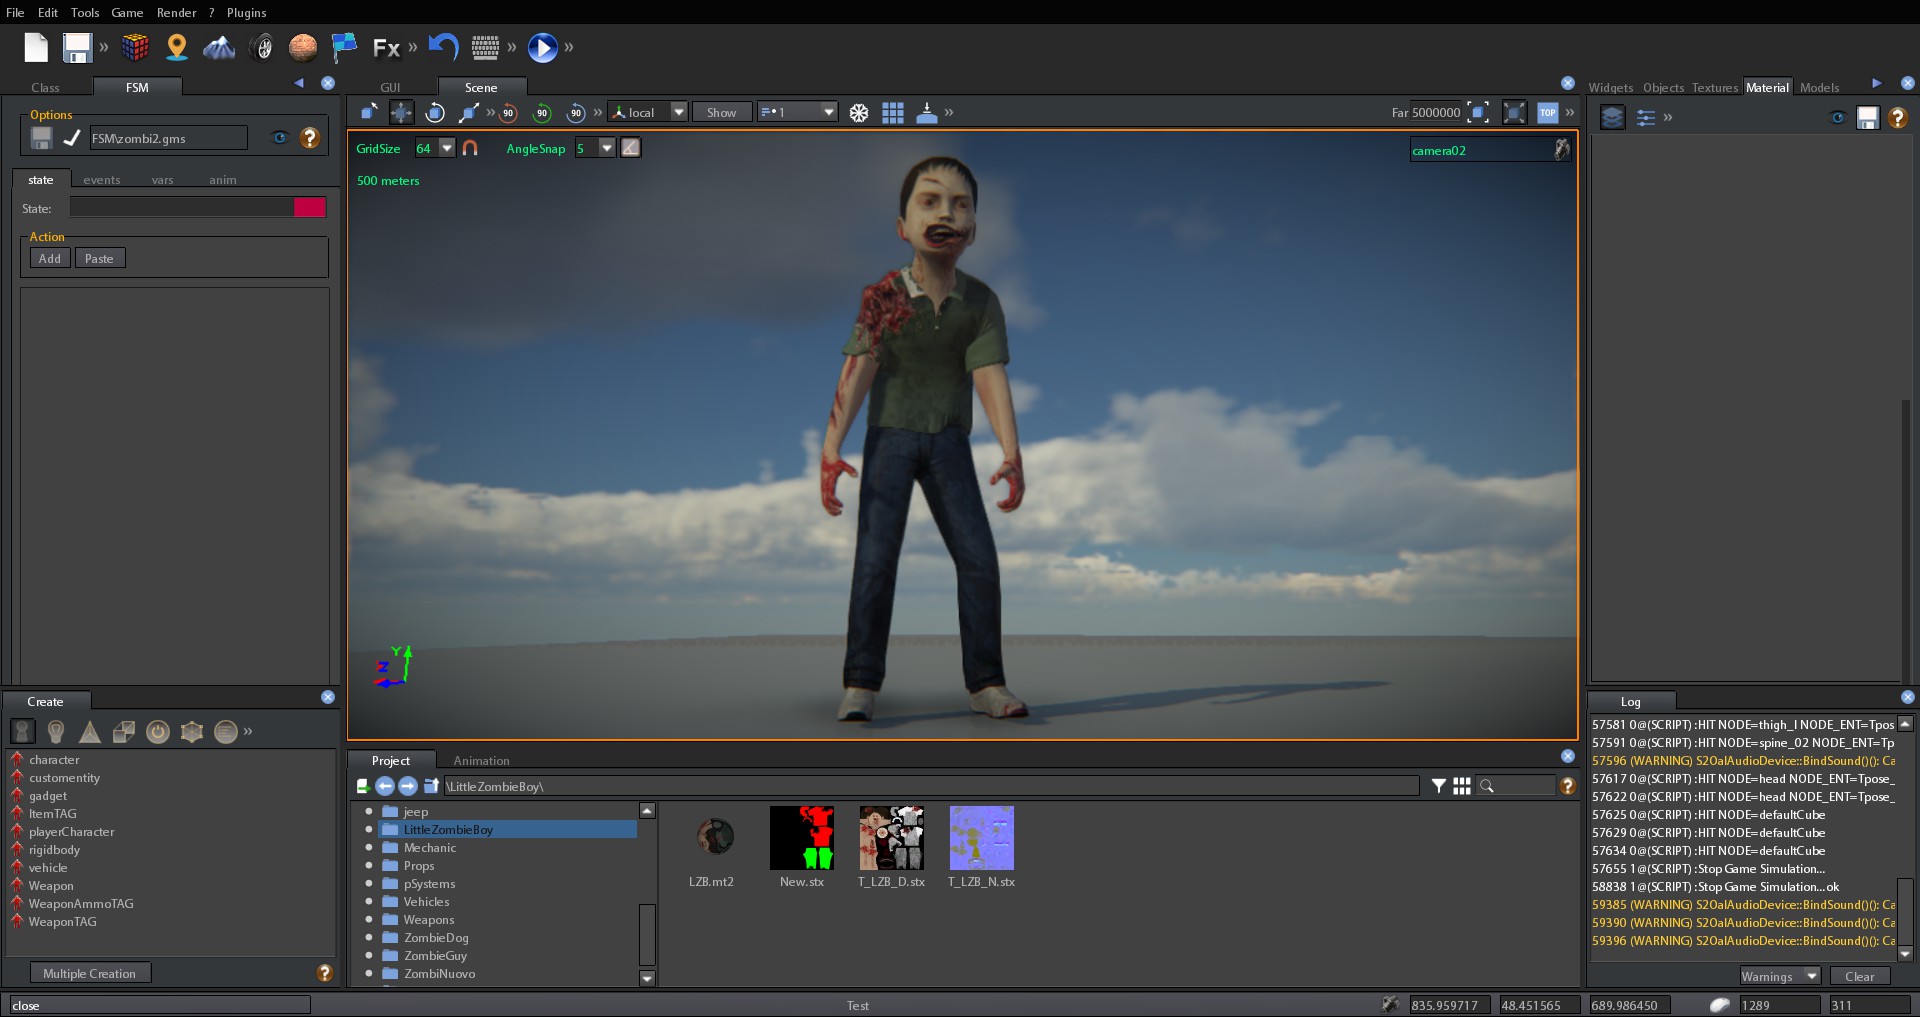Click the green 90-degree rotate icon
1920x1017 pixels.
click(542, 113)
